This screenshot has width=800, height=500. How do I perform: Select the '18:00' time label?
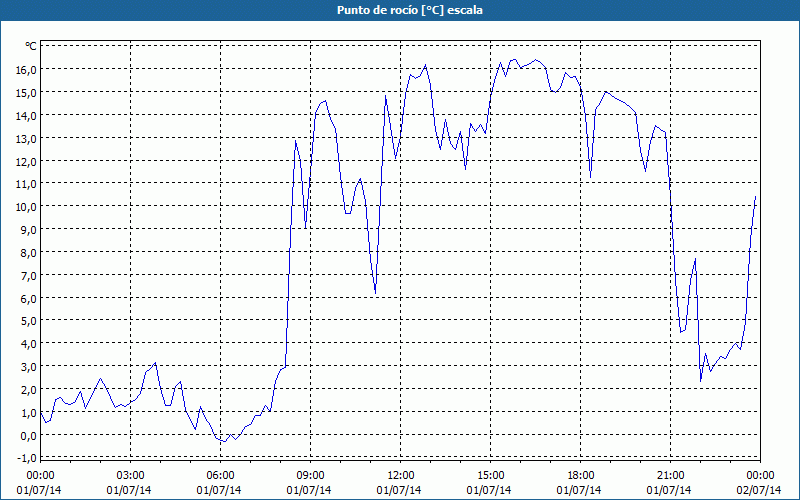580,476
